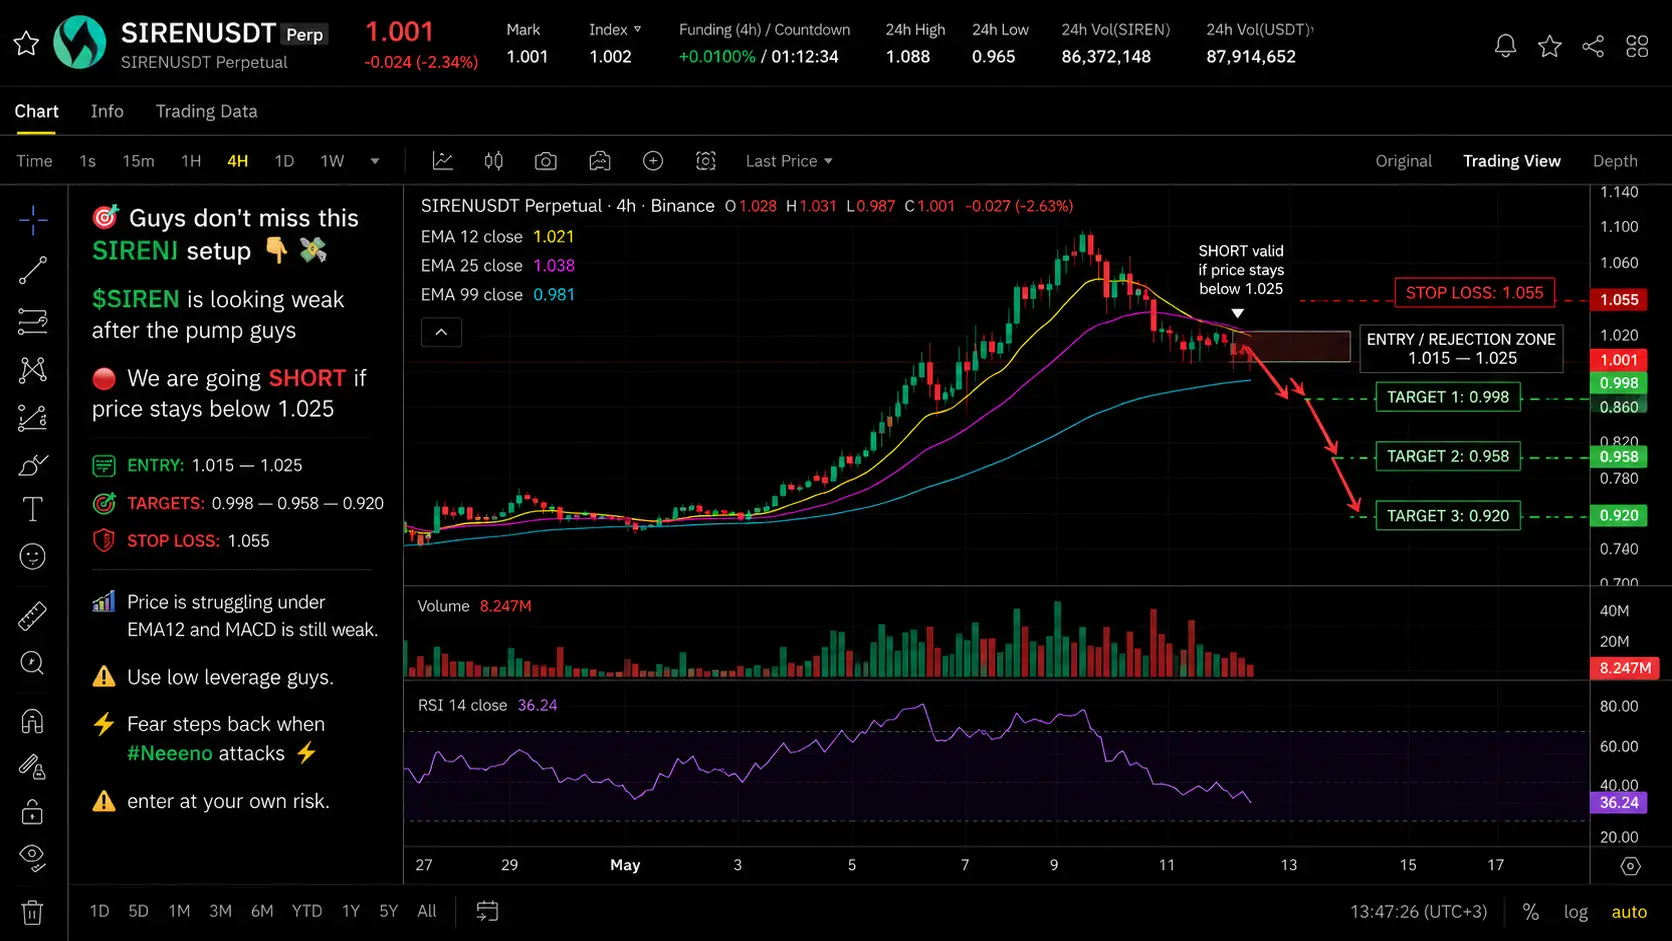Choose the 1D interval in the top toolbar
The height and width of the screenshot is (941, 1672).
pos(284,161)
